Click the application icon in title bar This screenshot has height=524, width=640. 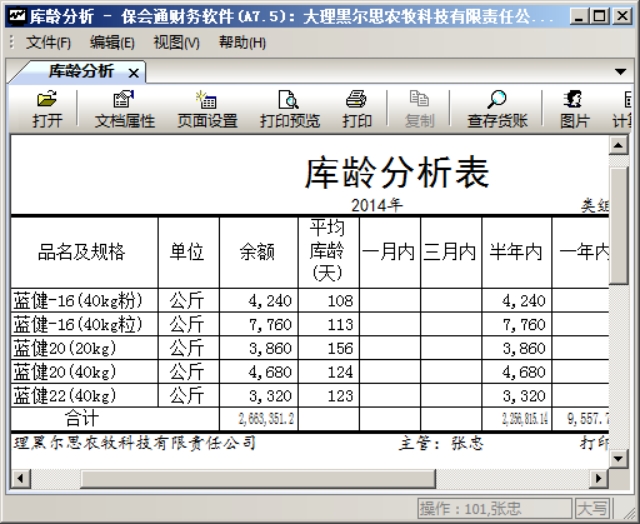coord(17,16)
